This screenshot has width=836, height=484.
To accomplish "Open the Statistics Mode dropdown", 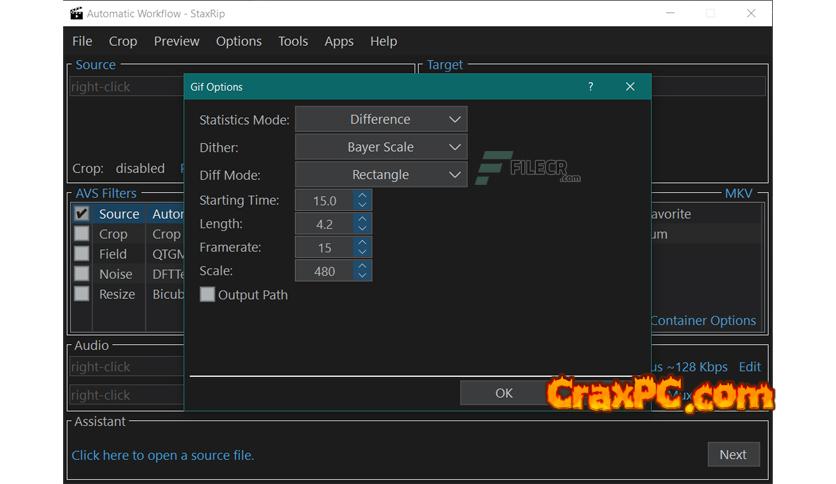I will tap(381, 120).
